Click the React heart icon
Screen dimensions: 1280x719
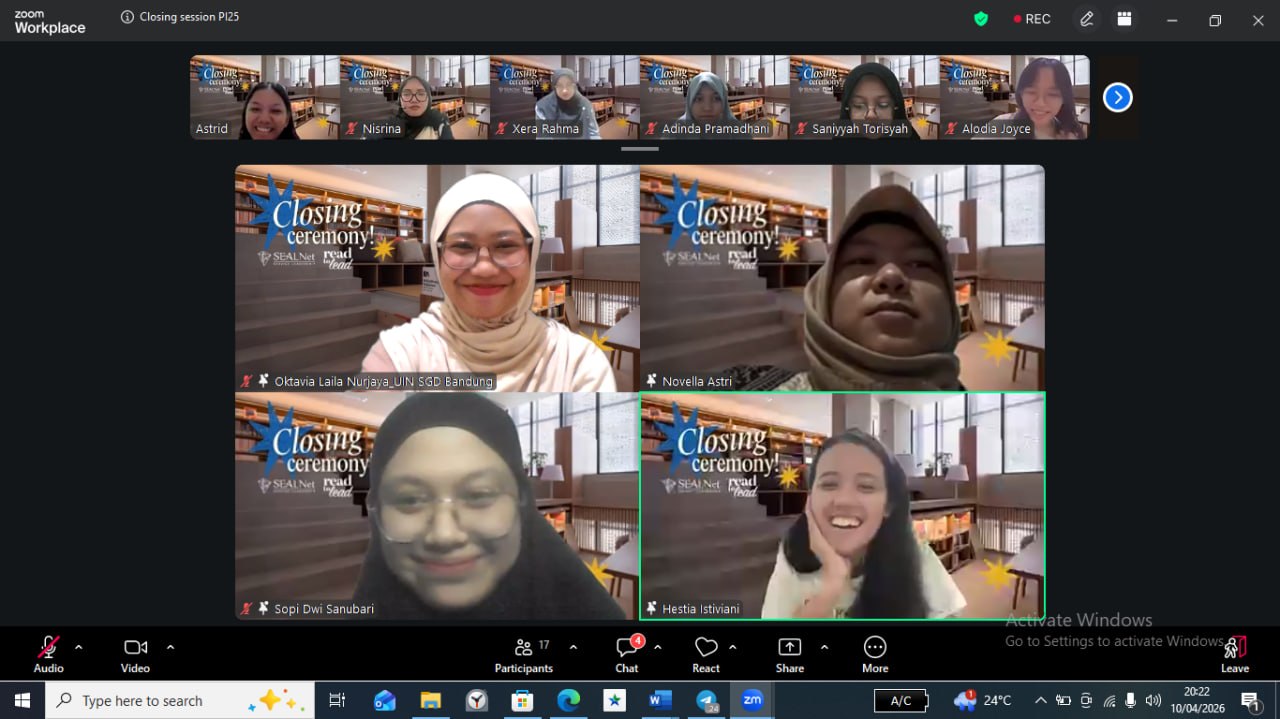coord(706,653)
